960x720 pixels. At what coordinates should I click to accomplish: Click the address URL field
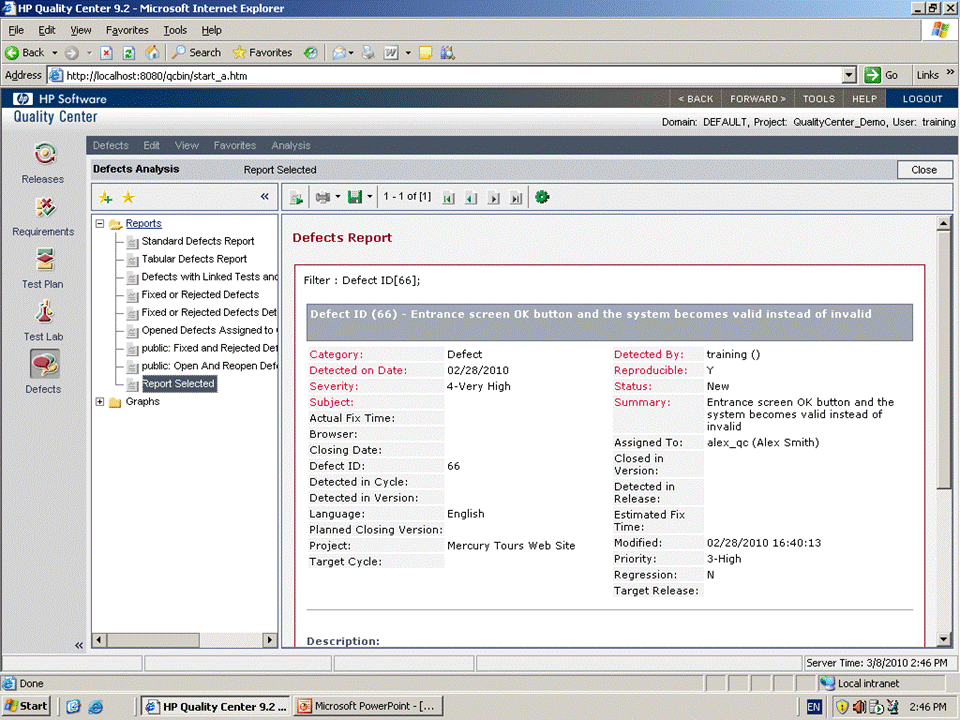(x=452, y=75)
